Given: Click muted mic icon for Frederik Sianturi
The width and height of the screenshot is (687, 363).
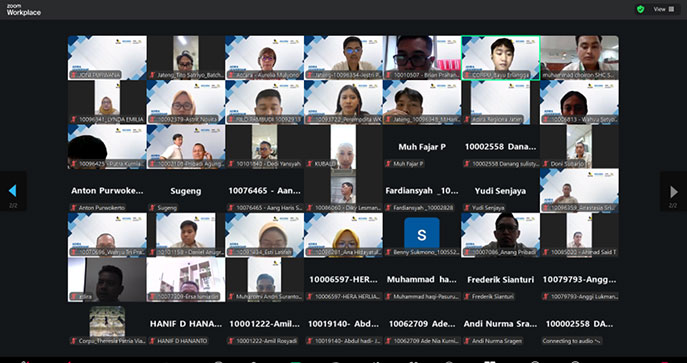Looking at the screenshot, I should [x=467, y=296].
